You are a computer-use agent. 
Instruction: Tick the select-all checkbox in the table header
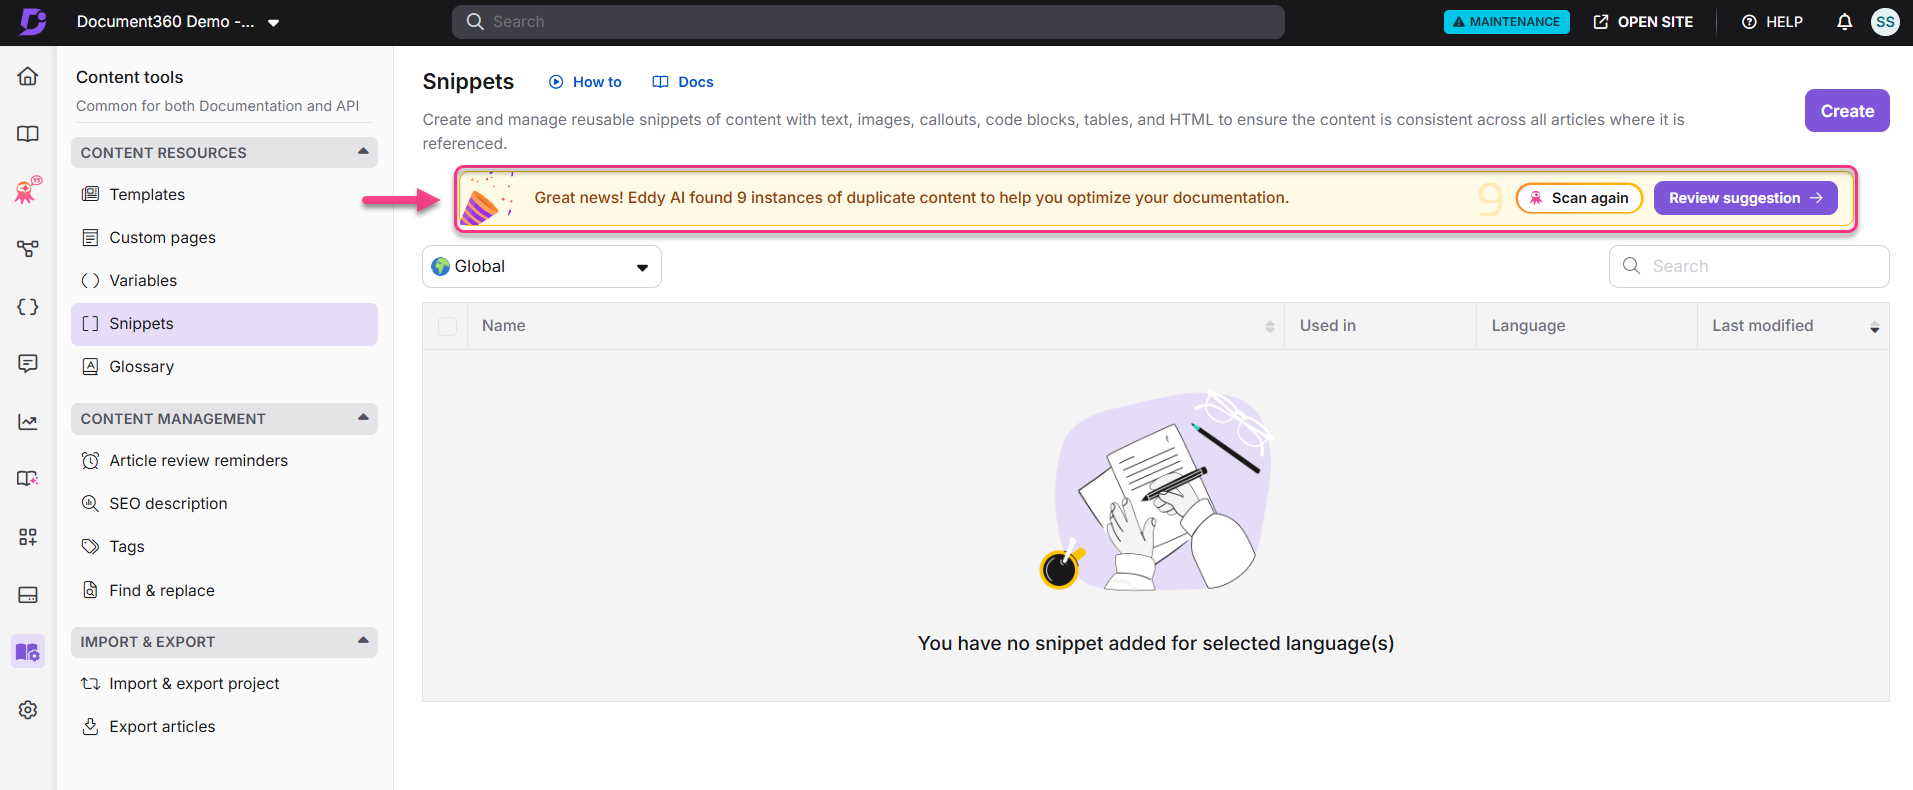click(447, 326)
